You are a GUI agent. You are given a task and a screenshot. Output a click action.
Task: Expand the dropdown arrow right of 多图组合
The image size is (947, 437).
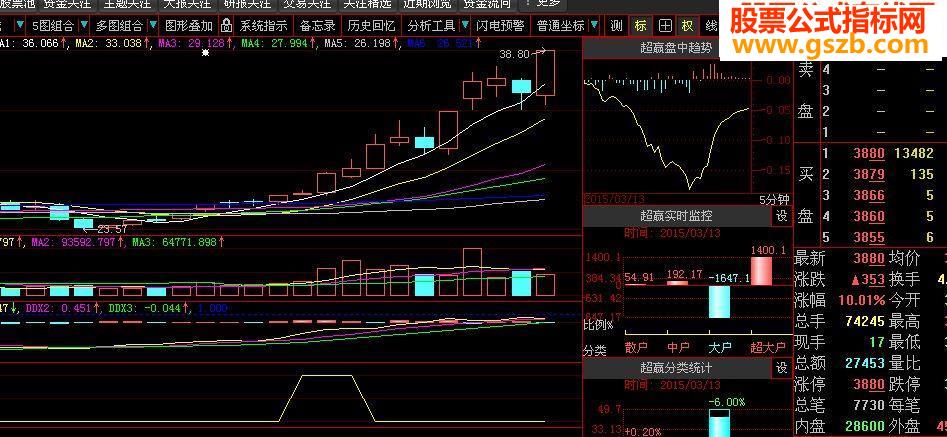tap(153, 25)
